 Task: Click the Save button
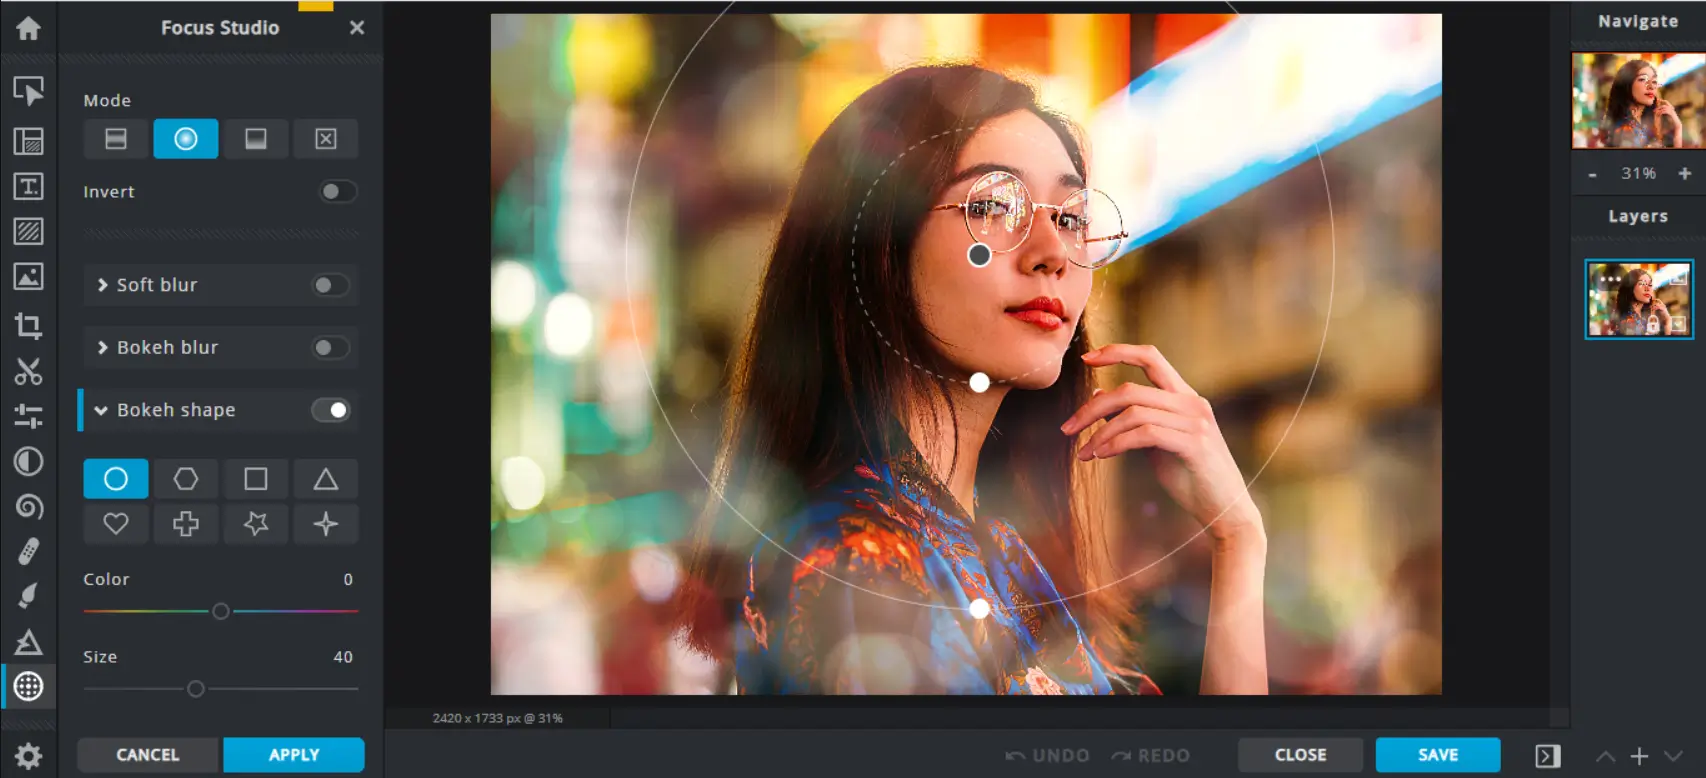(x=1438, y=755)
